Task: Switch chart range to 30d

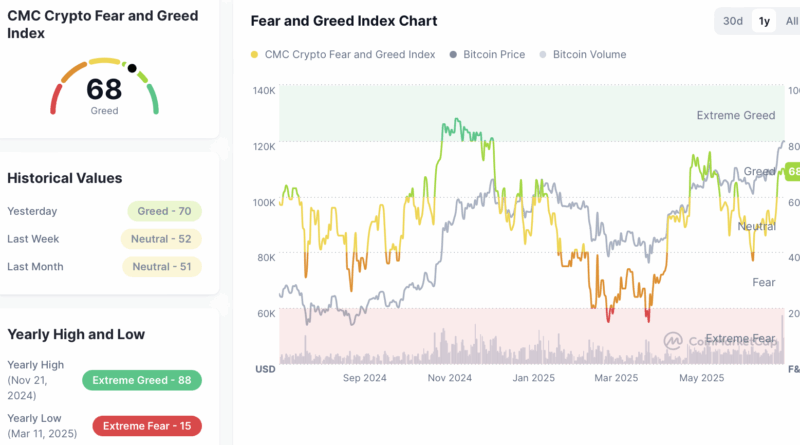Action: click(x=733, y=21)
